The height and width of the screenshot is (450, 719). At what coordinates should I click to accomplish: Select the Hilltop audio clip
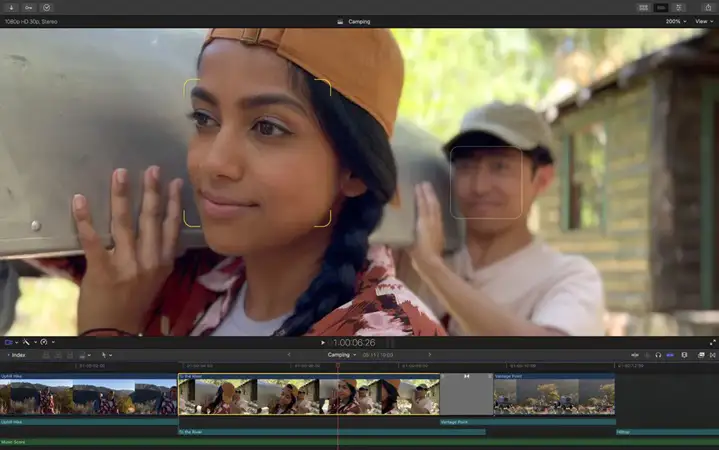click(x=668, y=432)
